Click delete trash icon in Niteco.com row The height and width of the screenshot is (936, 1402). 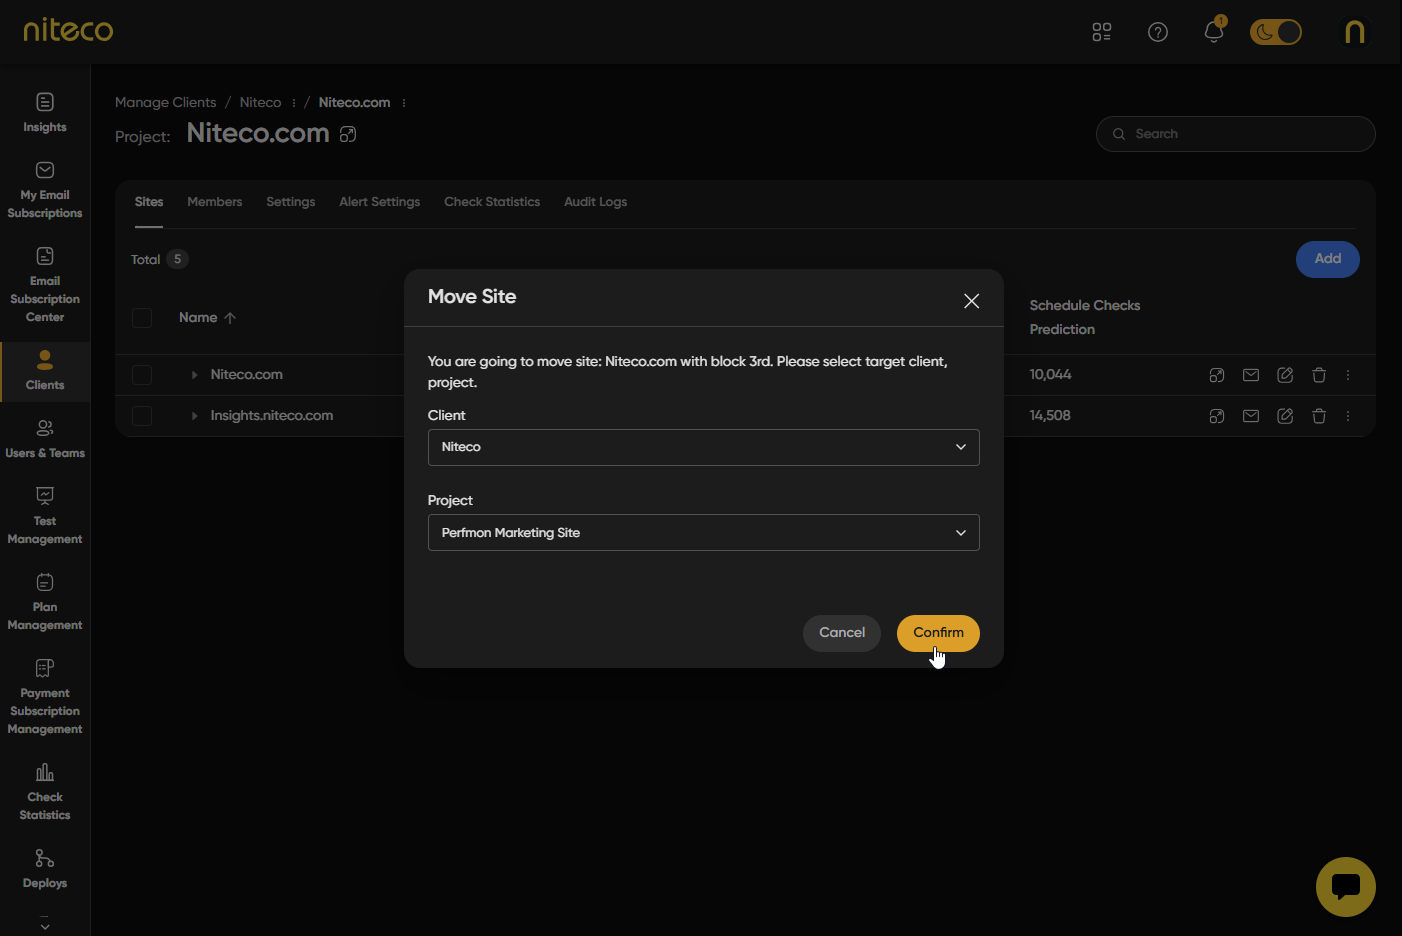click(1319, 375)
